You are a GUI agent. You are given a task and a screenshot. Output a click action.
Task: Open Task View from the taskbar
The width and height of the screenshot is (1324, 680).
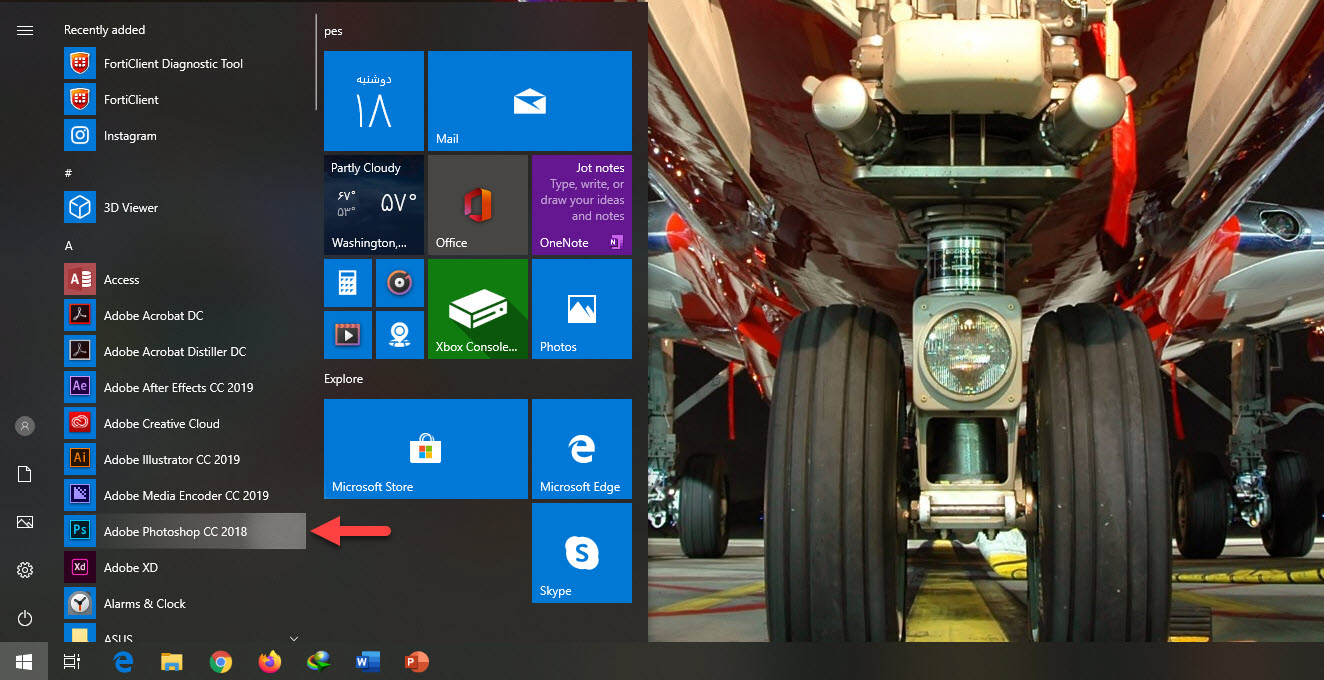pyautogui.click(x=72, y=662)
